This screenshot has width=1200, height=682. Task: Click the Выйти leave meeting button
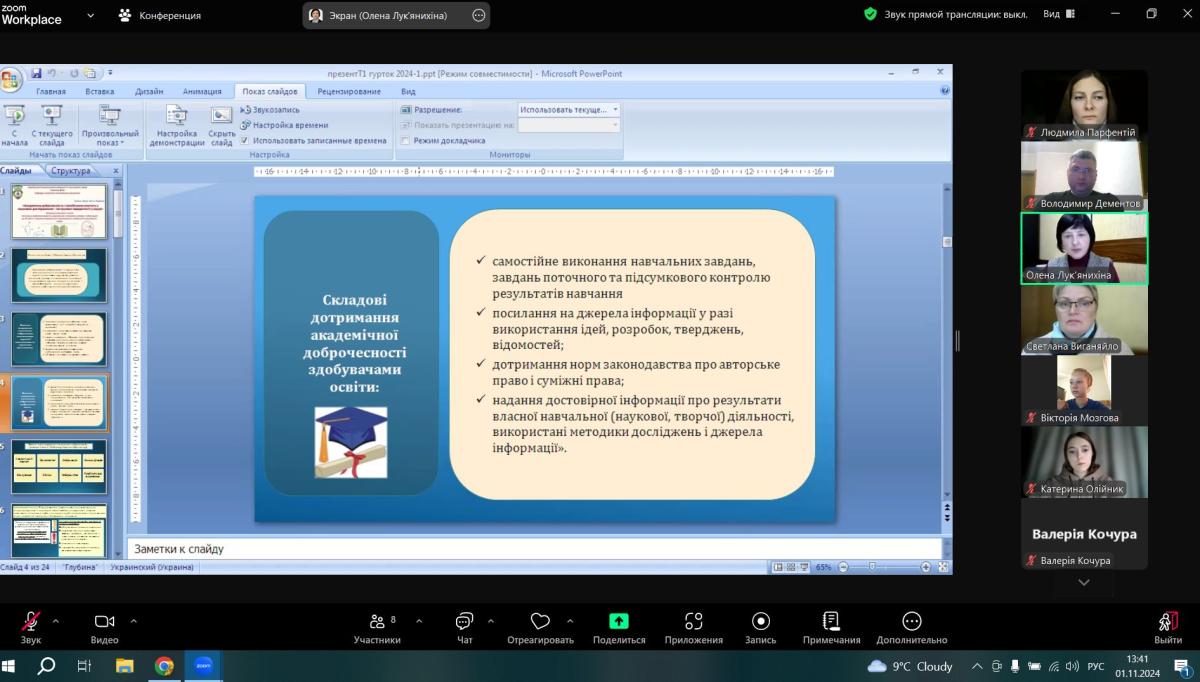point(1167,626)
